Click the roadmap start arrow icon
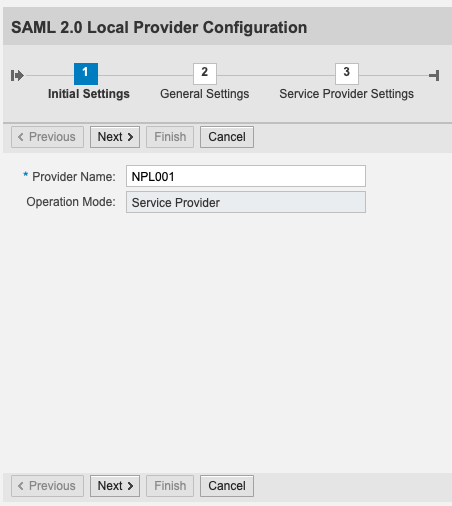The width and height of the screenshot is (452, 506). 17,75
